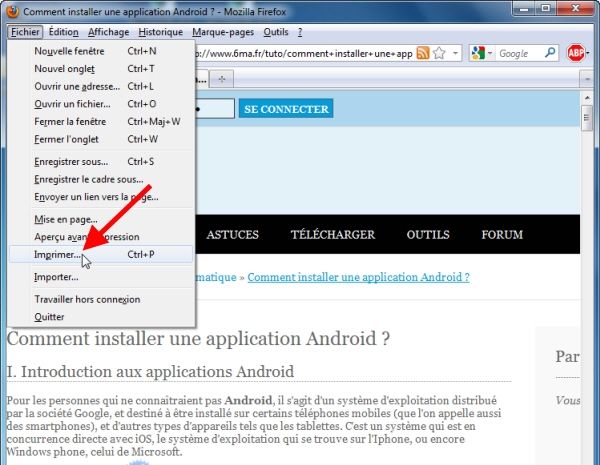Expand the address bar history dropdown

(x=455, y=53)
